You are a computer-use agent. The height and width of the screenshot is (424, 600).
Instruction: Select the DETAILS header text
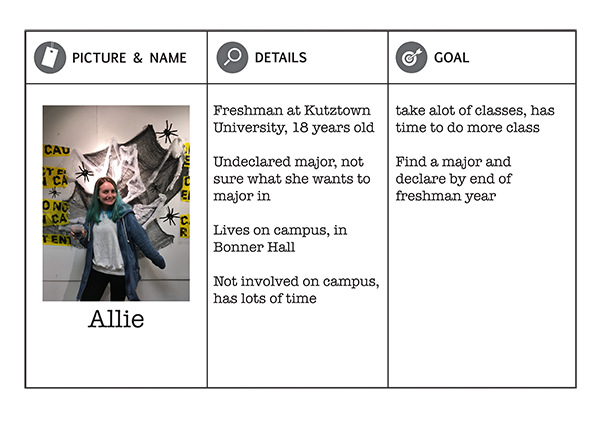(281, 57)
